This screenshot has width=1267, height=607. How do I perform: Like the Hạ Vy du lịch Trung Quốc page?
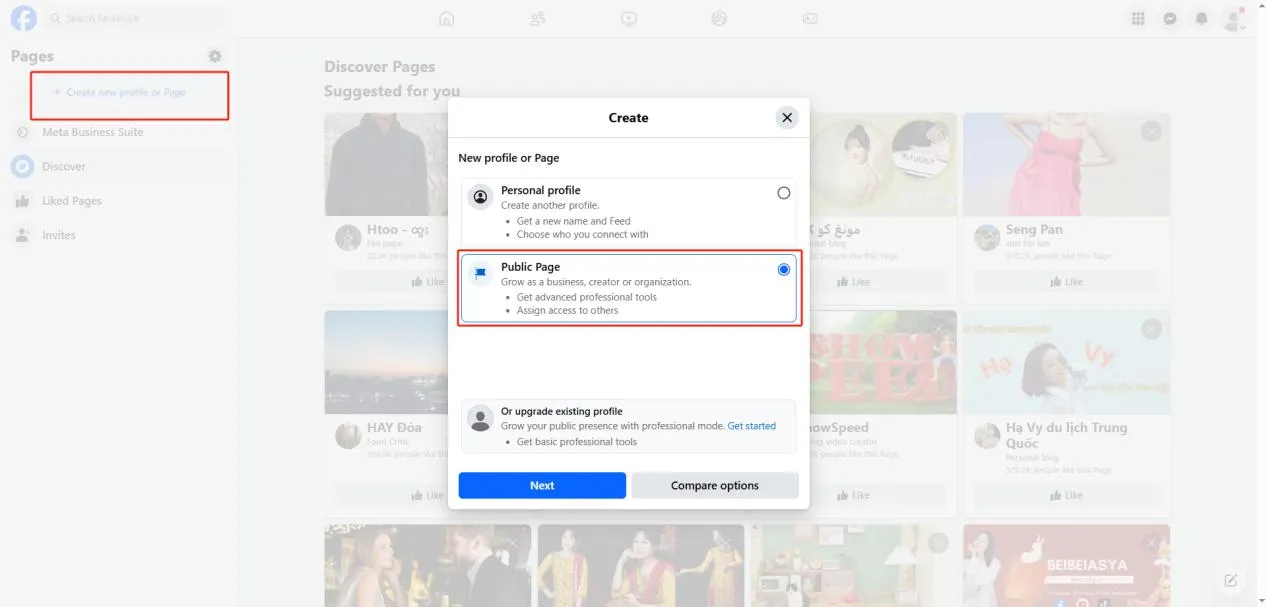(1066, 495)
